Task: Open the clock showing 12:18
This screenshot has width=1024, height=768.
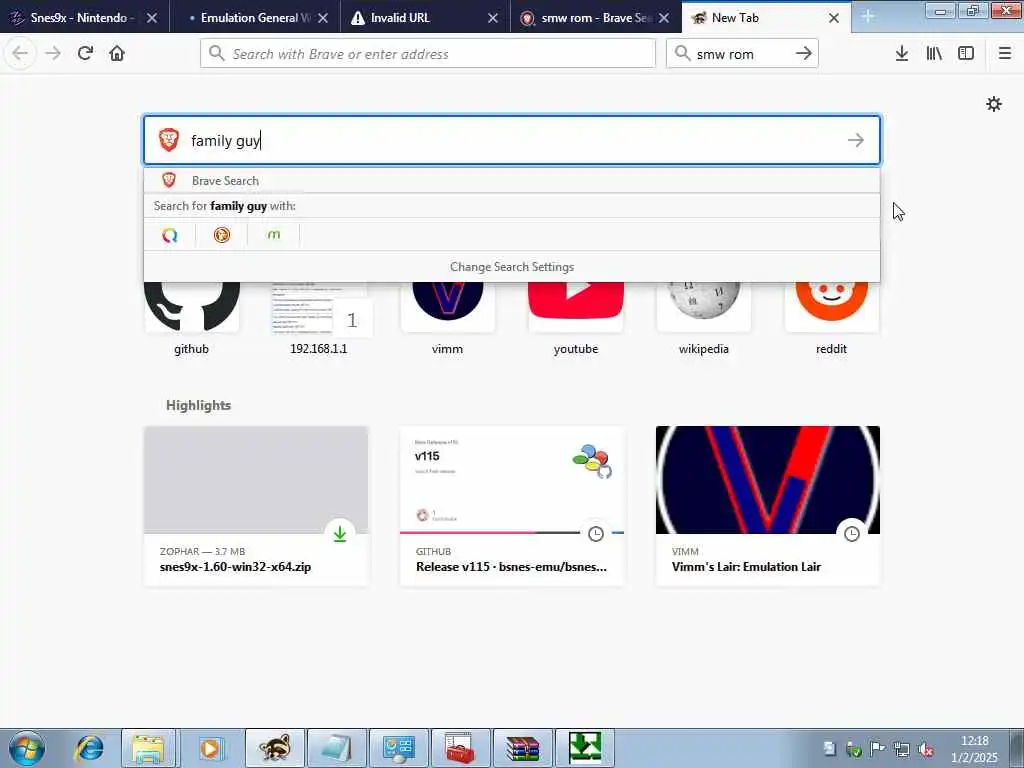Action: 974,749
